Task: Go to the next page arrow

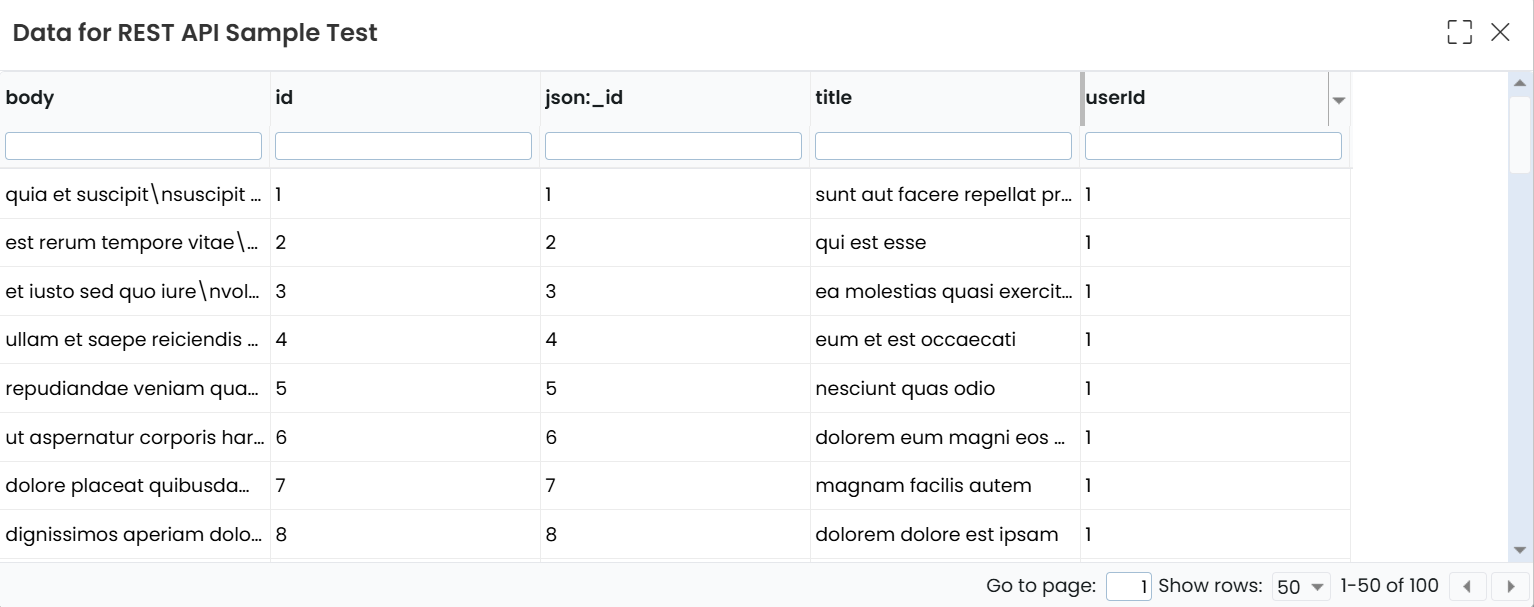Action: click(x=1510, y=587)
